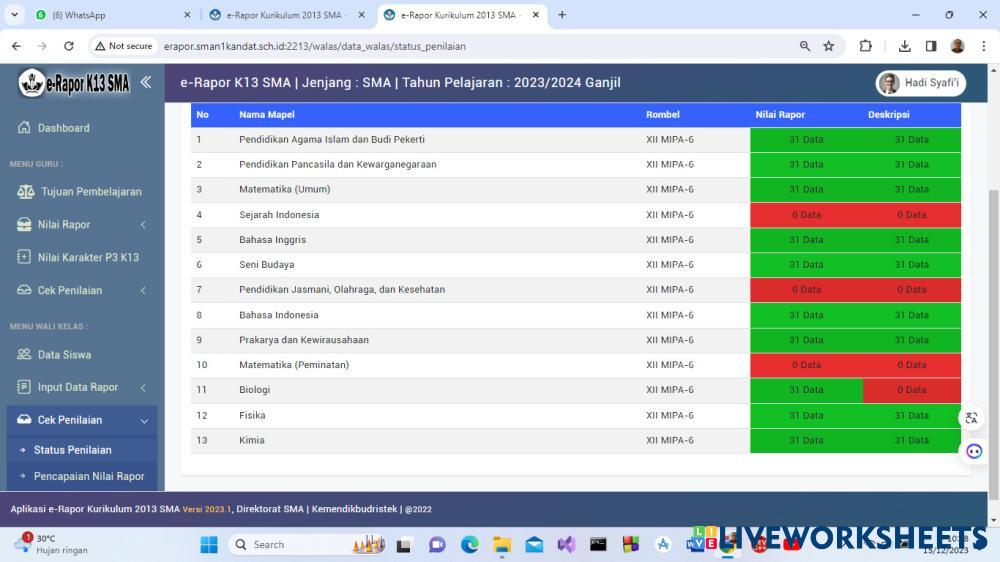This screenshot has height=562, width=1000.
Task: Click the browser reload icon
Action: pyautogui.click(x=68, y=46)
